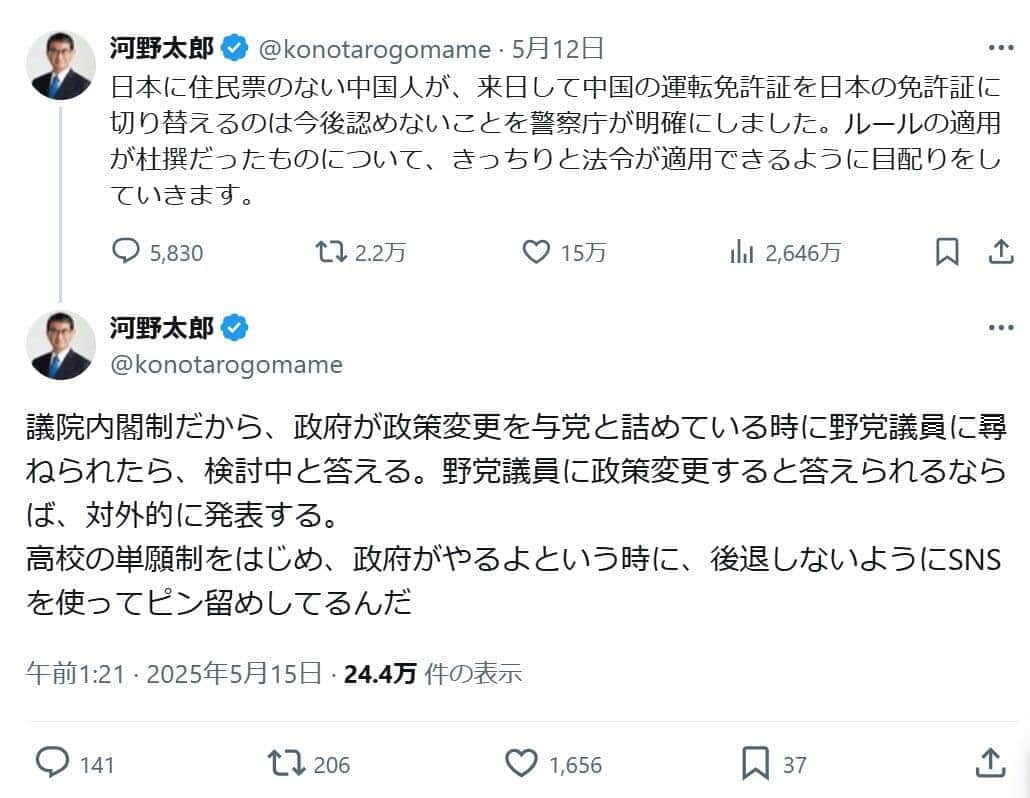This screenshot has width=1030, height=798.
Task: Open profile picture on the main tweet
Action: [x=61, y=345]
